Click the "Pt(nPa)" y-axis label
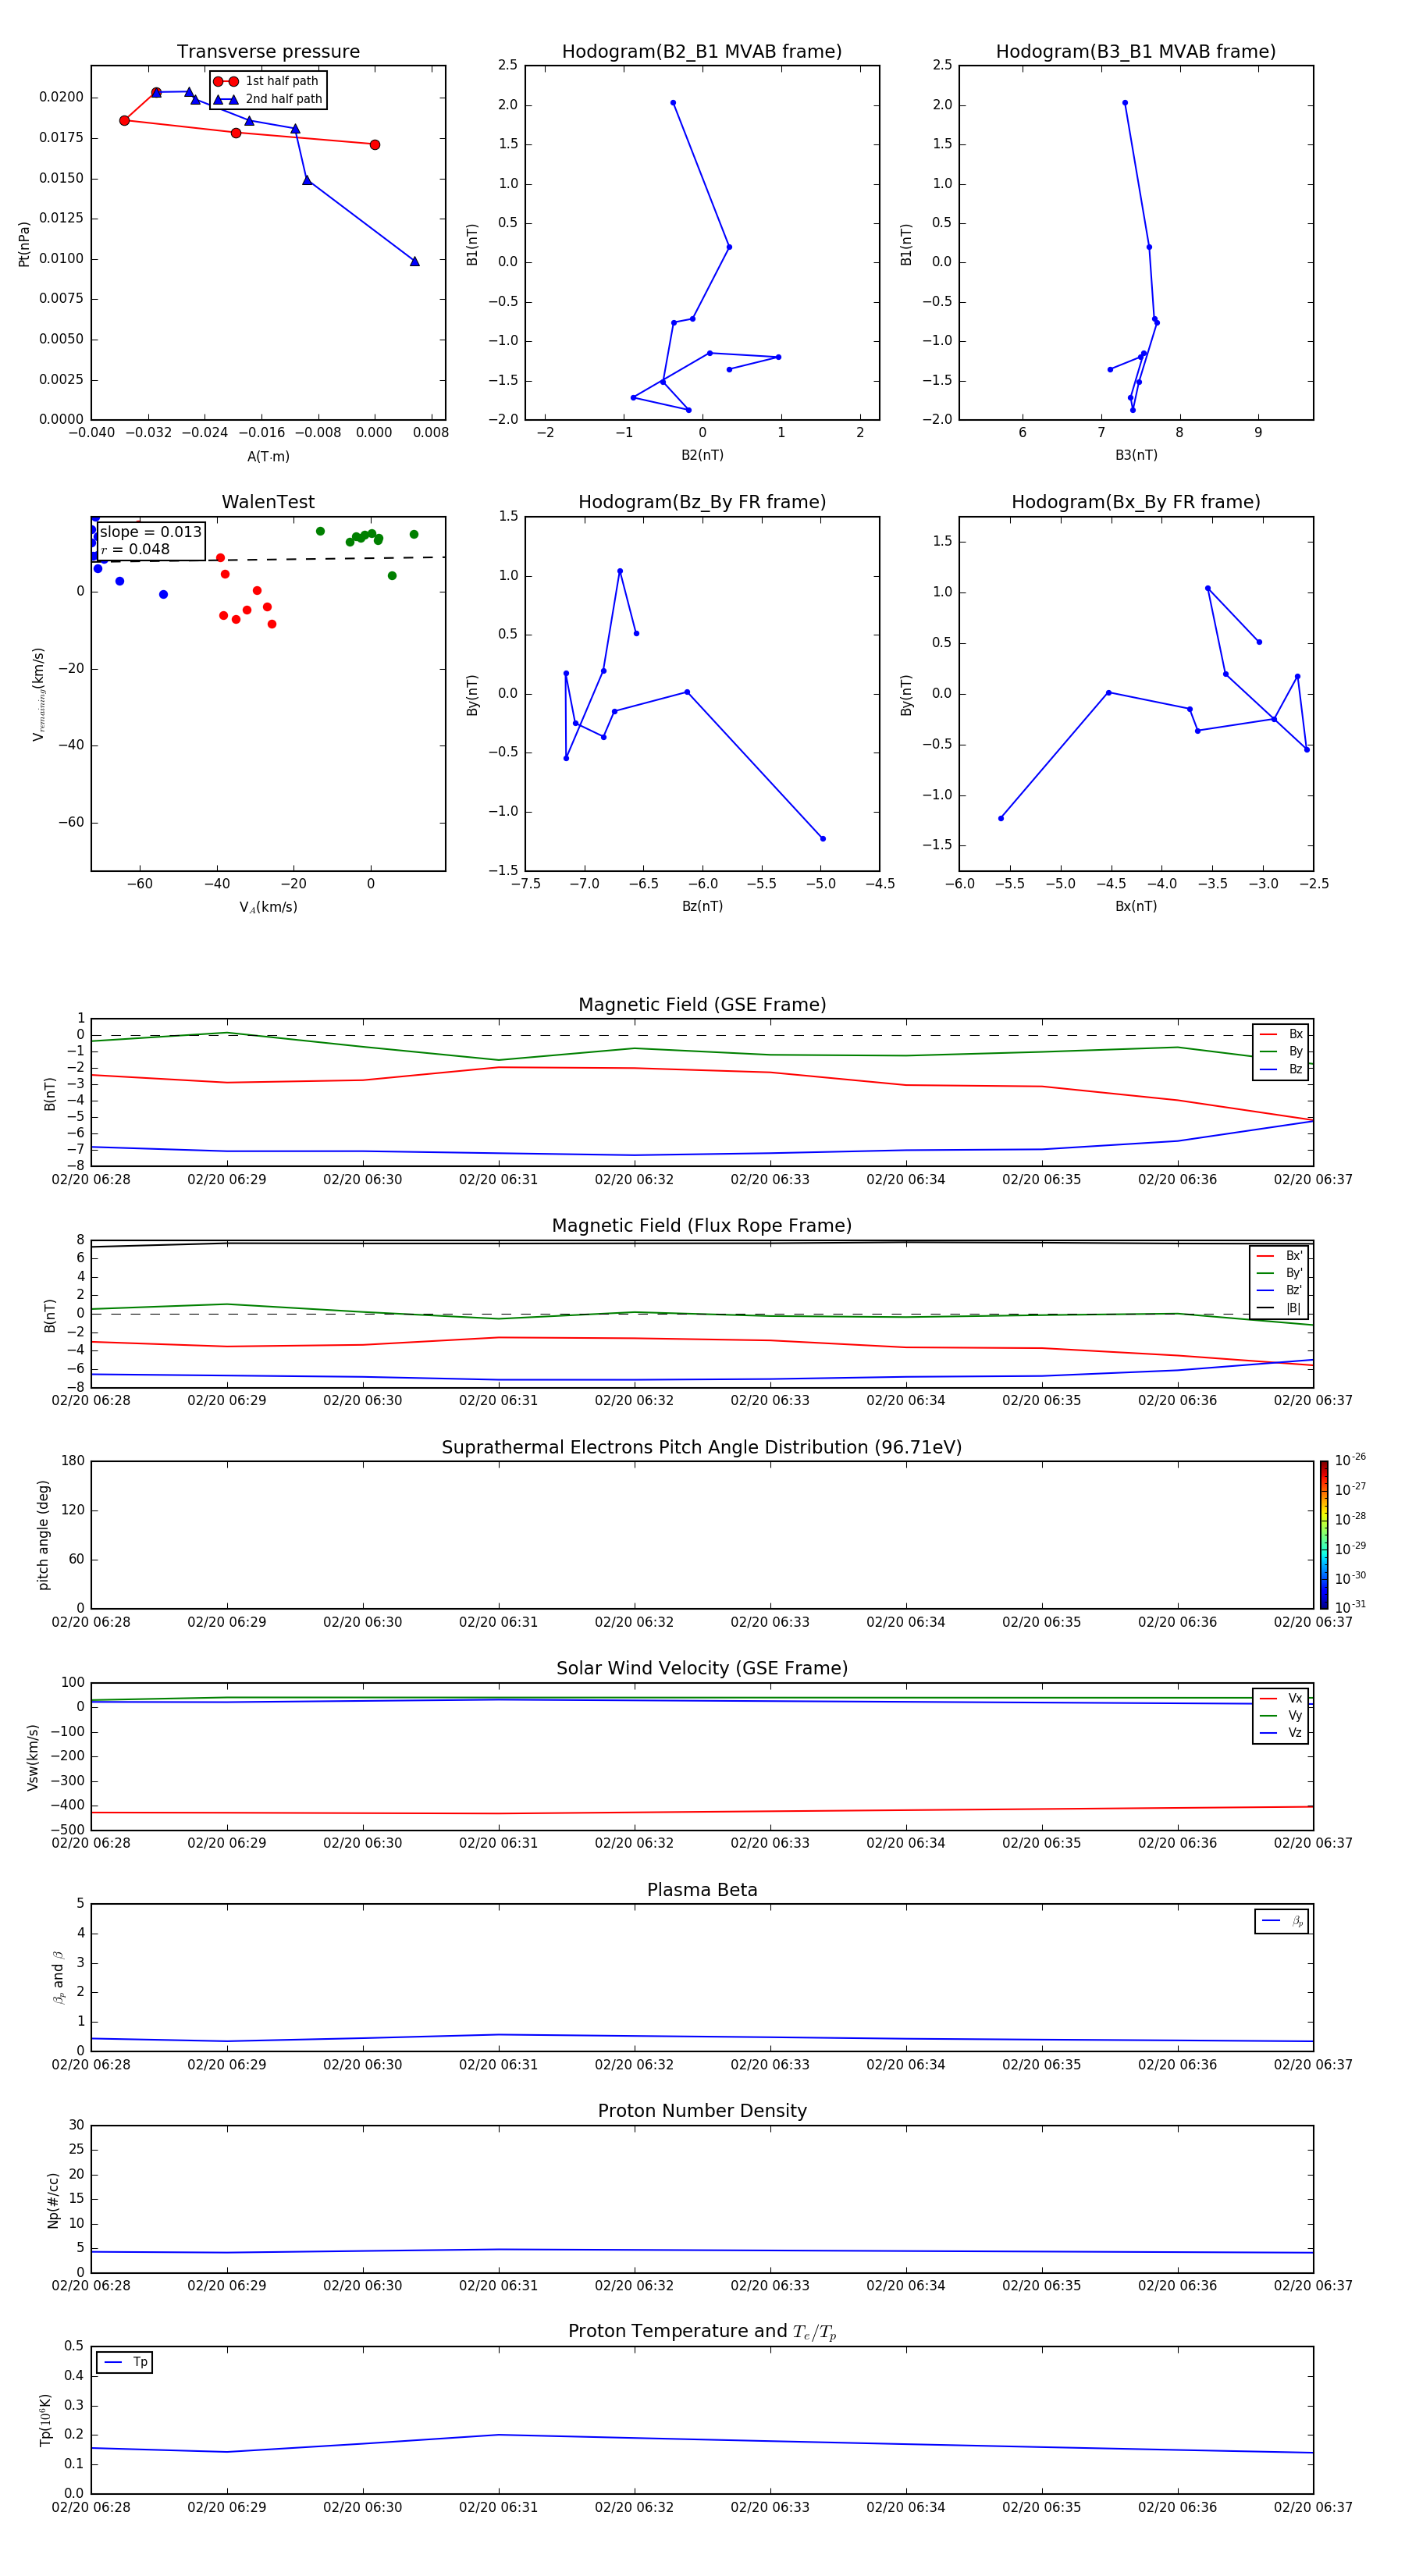The height and width of the screenshot is (2576, 1405). 24,243
